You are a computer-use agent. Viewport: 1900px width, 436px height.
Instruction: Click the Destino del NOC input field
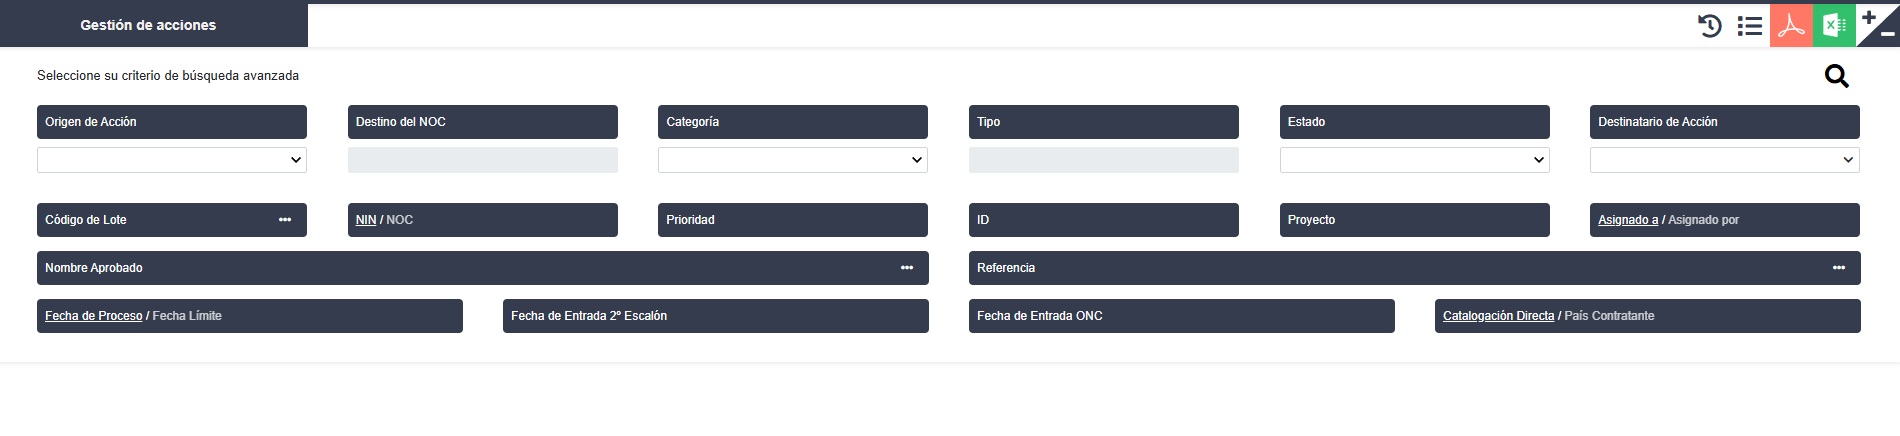pos(483,160)
